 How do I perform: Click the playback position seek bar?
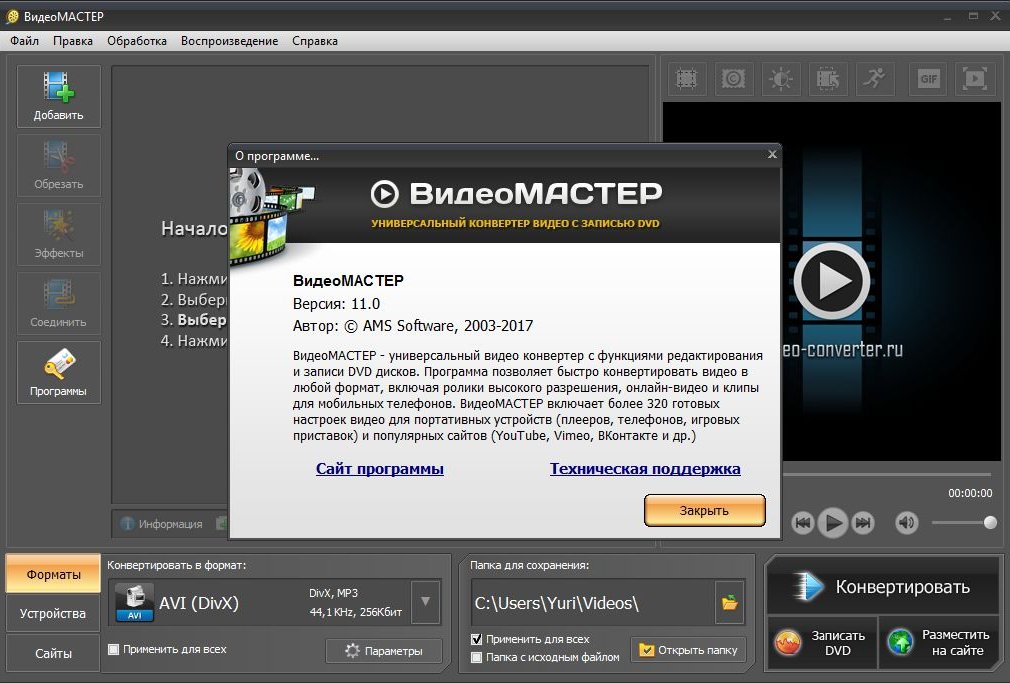(886, 475)
